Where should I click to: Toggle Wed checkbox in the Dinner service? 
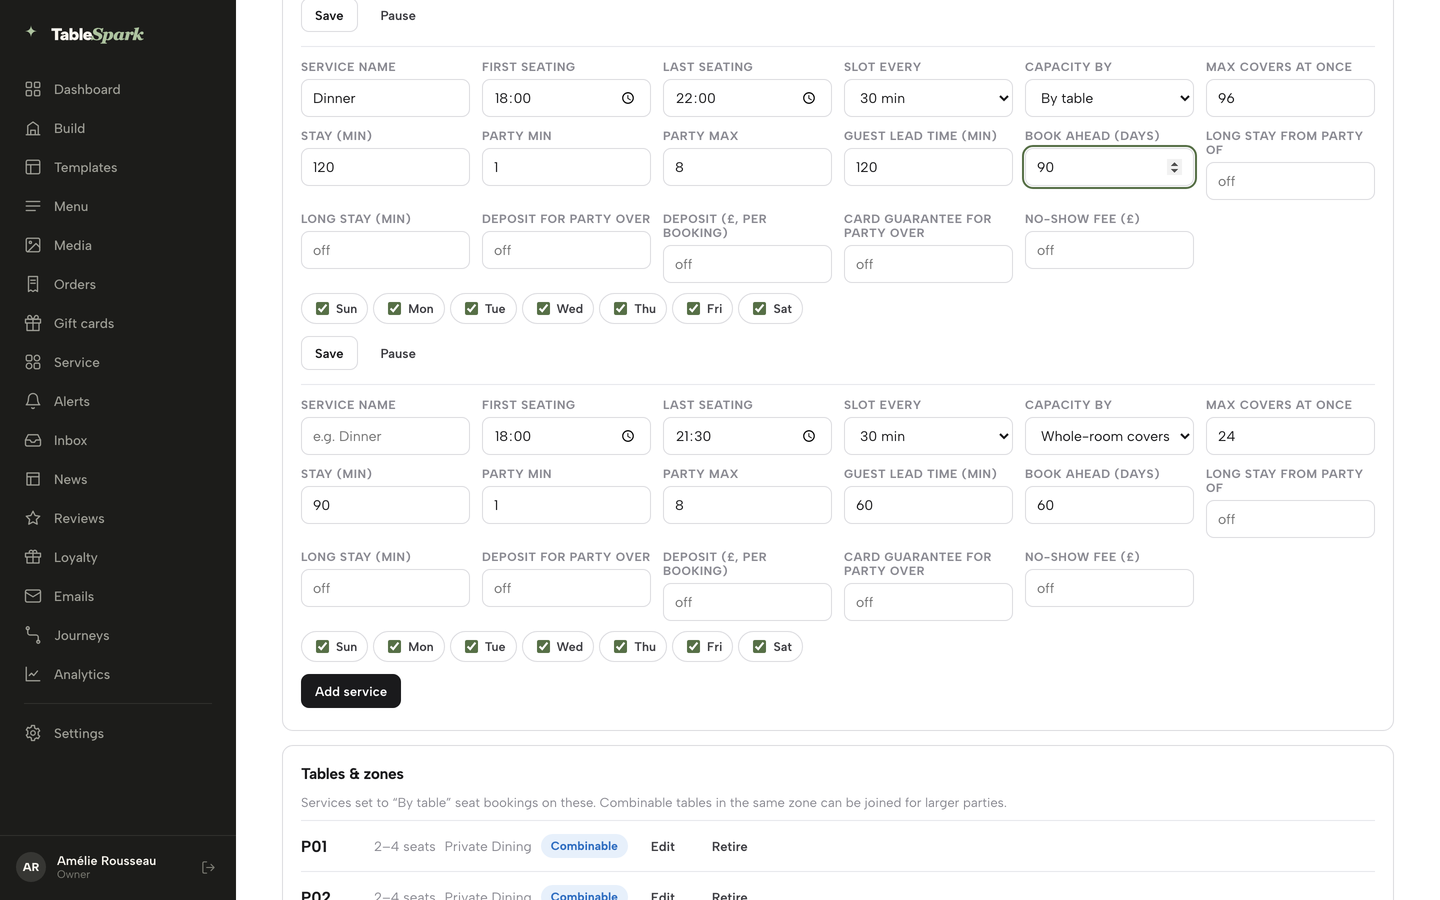(x=543, y=308)
